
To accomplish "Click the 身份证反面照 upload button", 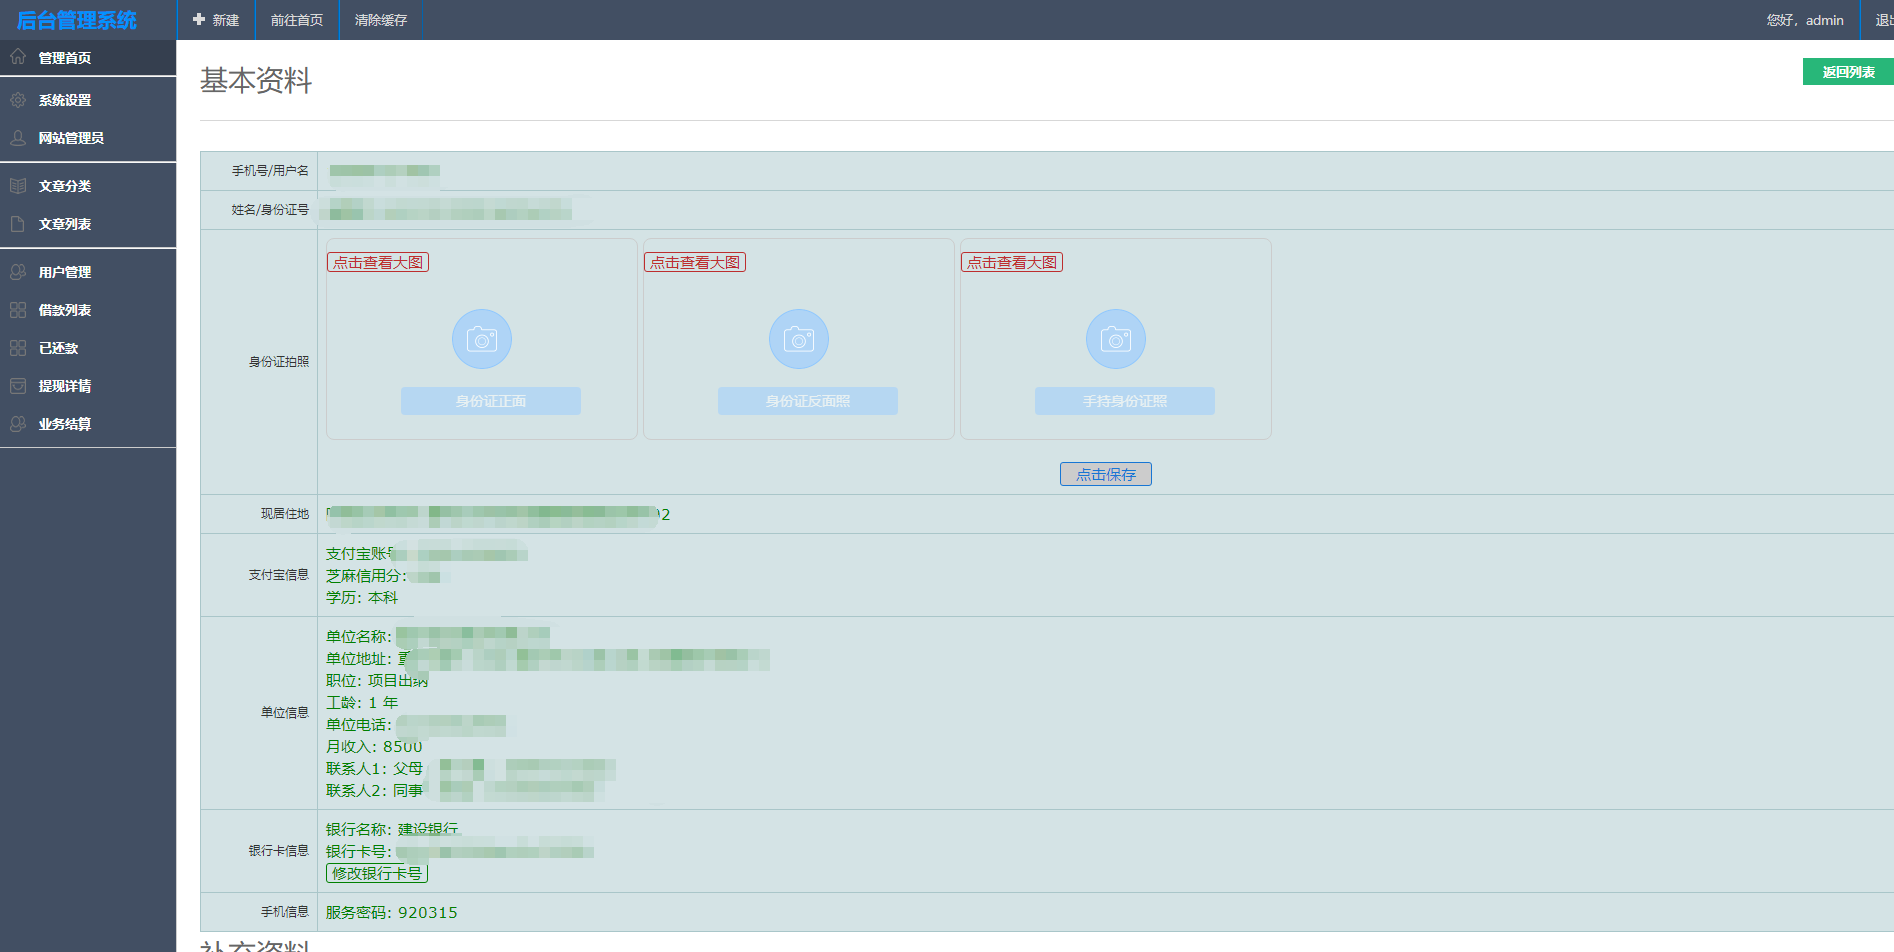I will coord(808,401).
